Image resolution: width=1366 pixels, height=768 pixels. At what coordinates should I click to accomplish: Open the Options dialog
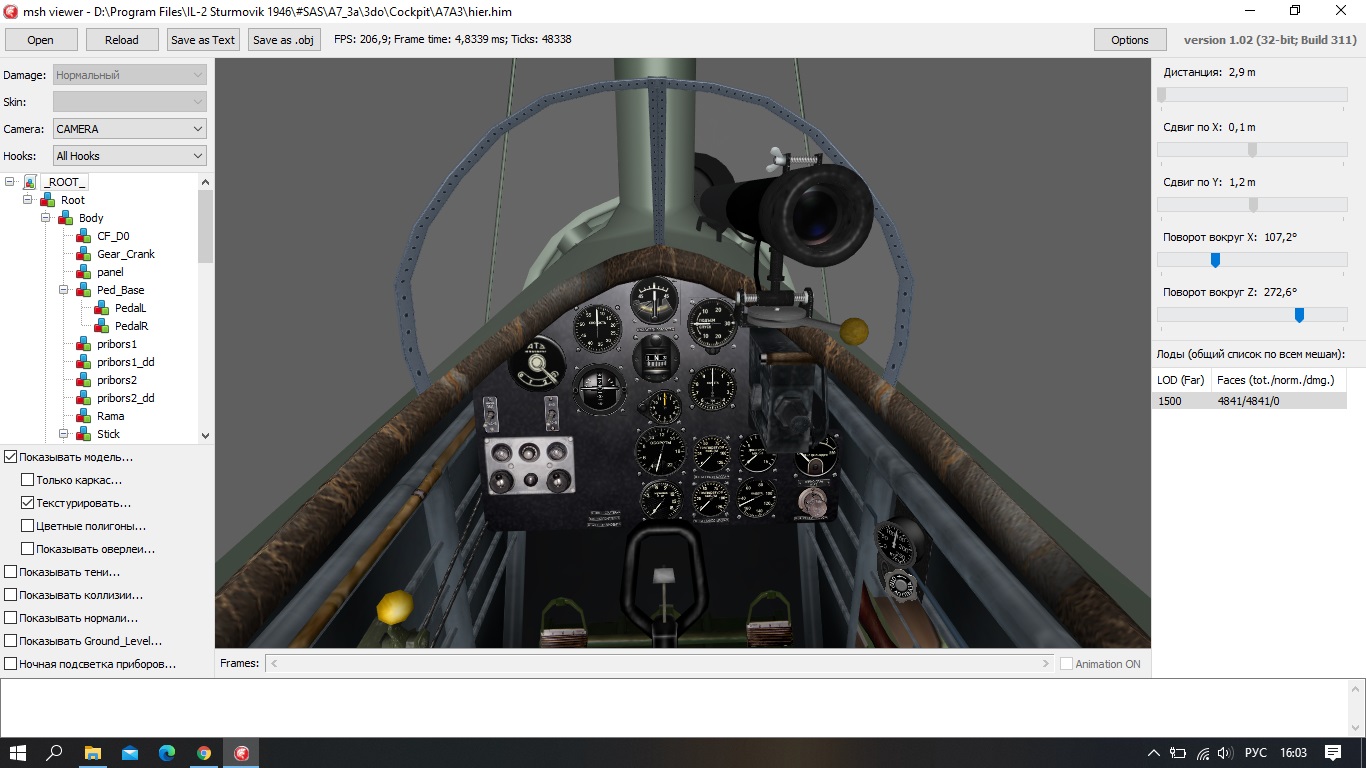1130,40
